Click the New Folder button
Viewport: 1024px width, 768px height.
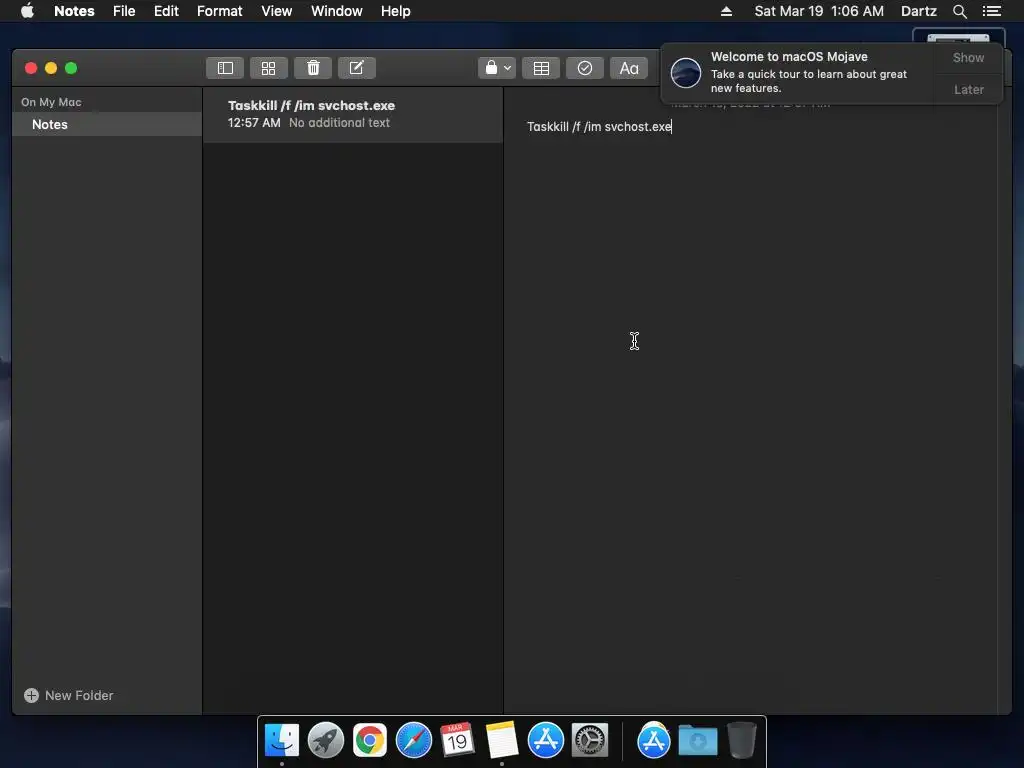(x=69, y=696)
